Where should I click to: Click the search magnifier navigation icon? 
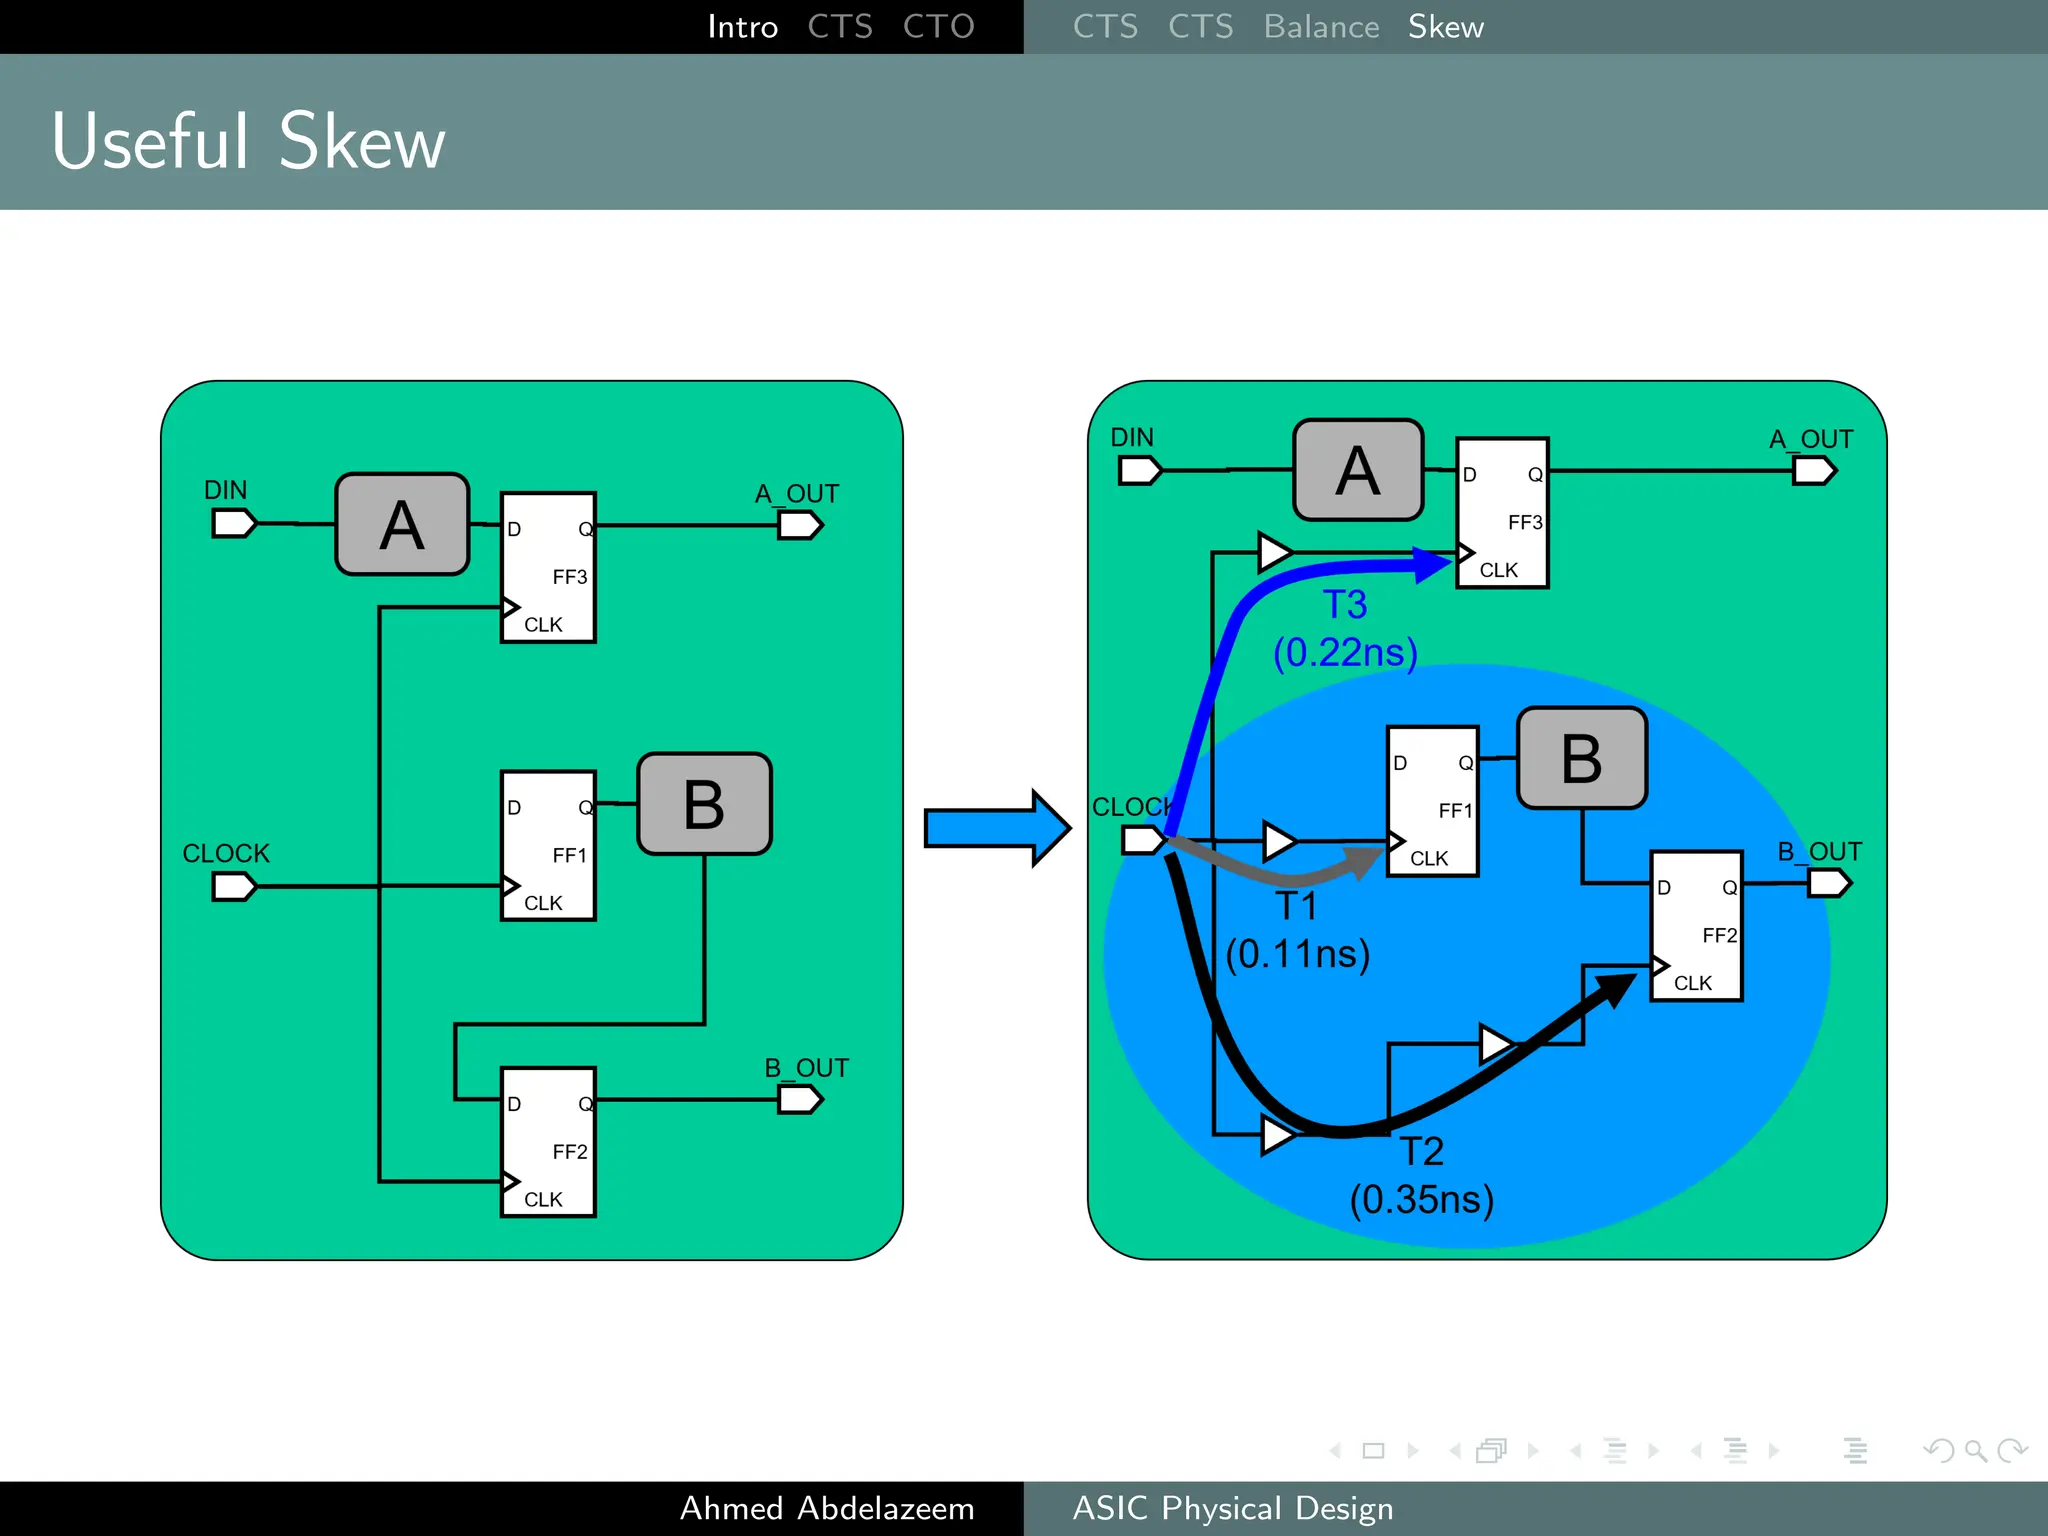(x=1975, y=1451)
